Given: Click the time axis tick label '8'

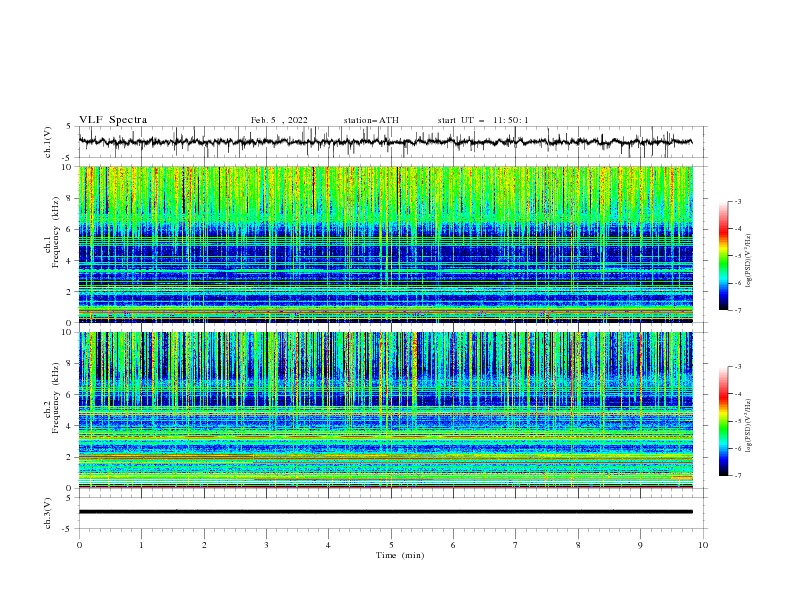Looking at the screenshot, I should [x=578, y=545].
